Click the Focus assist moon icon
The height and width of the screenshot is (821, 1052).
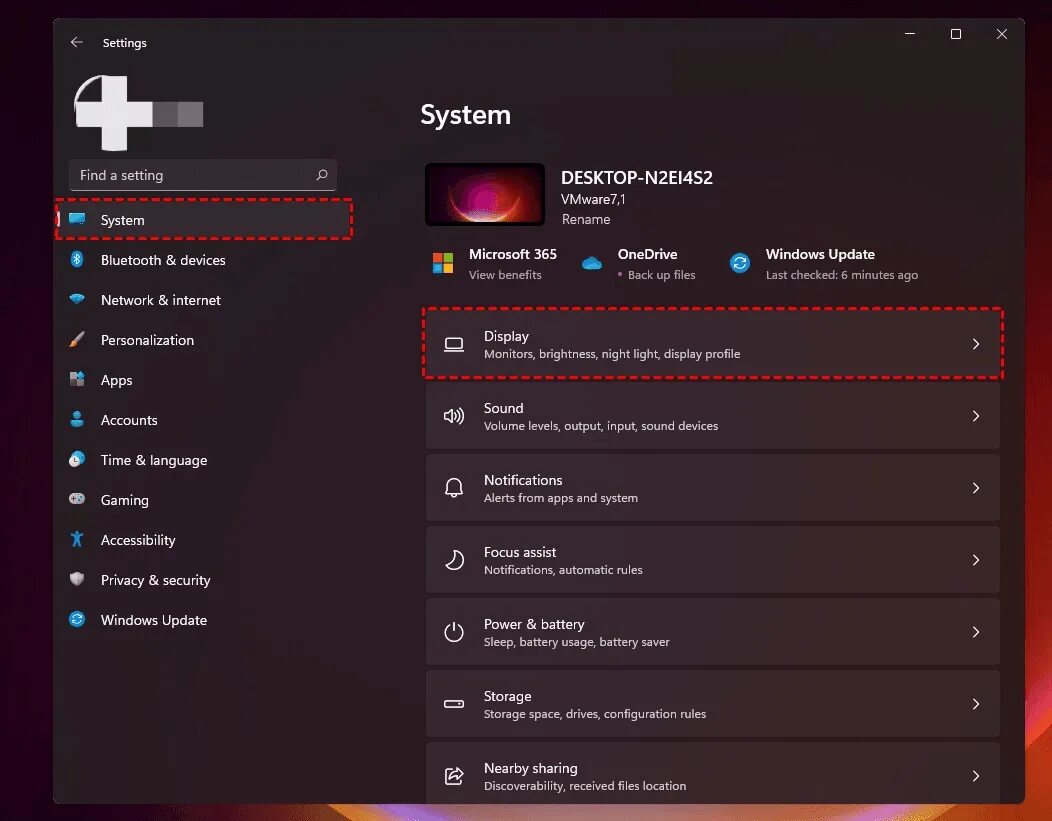[x=454, y=560]
